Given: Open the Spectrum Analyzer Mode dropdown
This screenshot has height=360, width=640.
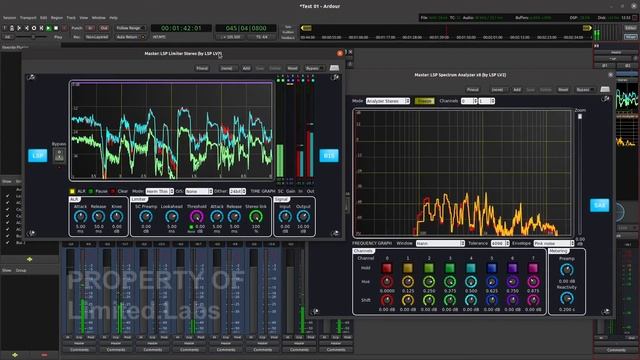Looking at the screenshot, I should click(x=388, y=101).
